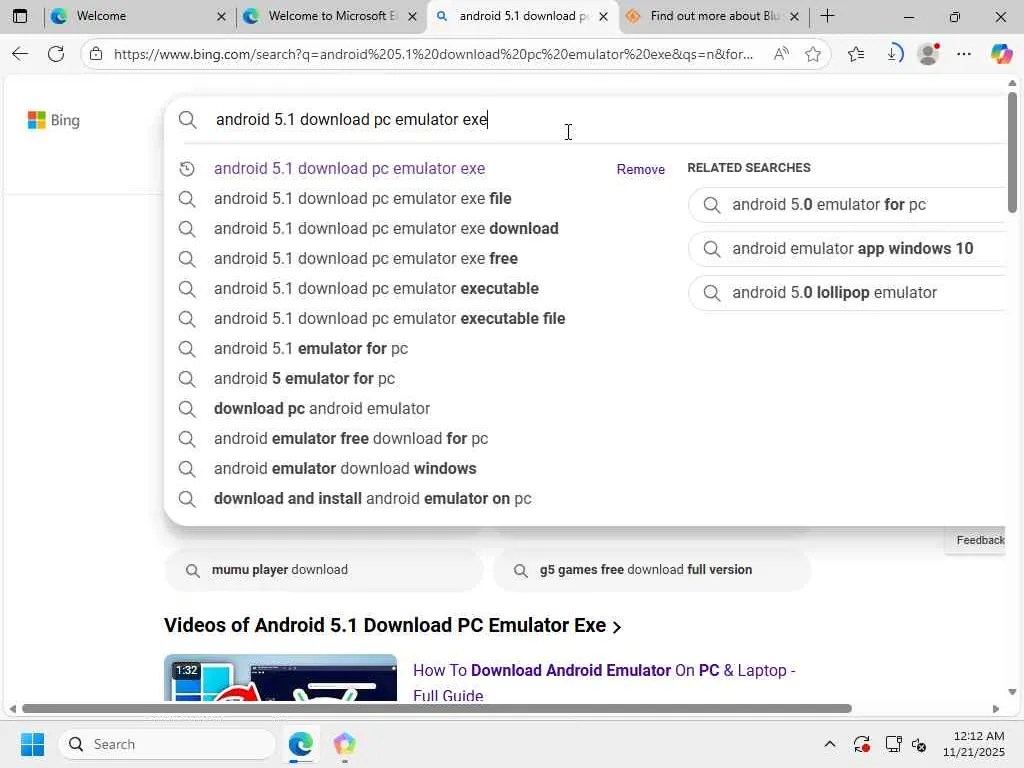This screenshot has height=768, width=1024.
Task: Open Settings and more ellipsis
Action: click(964, 54)
